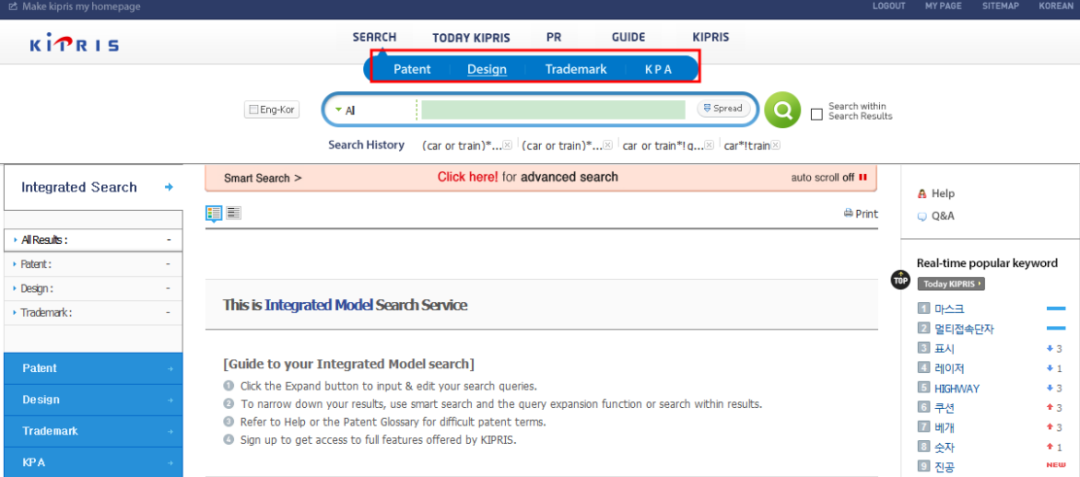
Task: Open SITEMAP link
Action: [1000, 6]
